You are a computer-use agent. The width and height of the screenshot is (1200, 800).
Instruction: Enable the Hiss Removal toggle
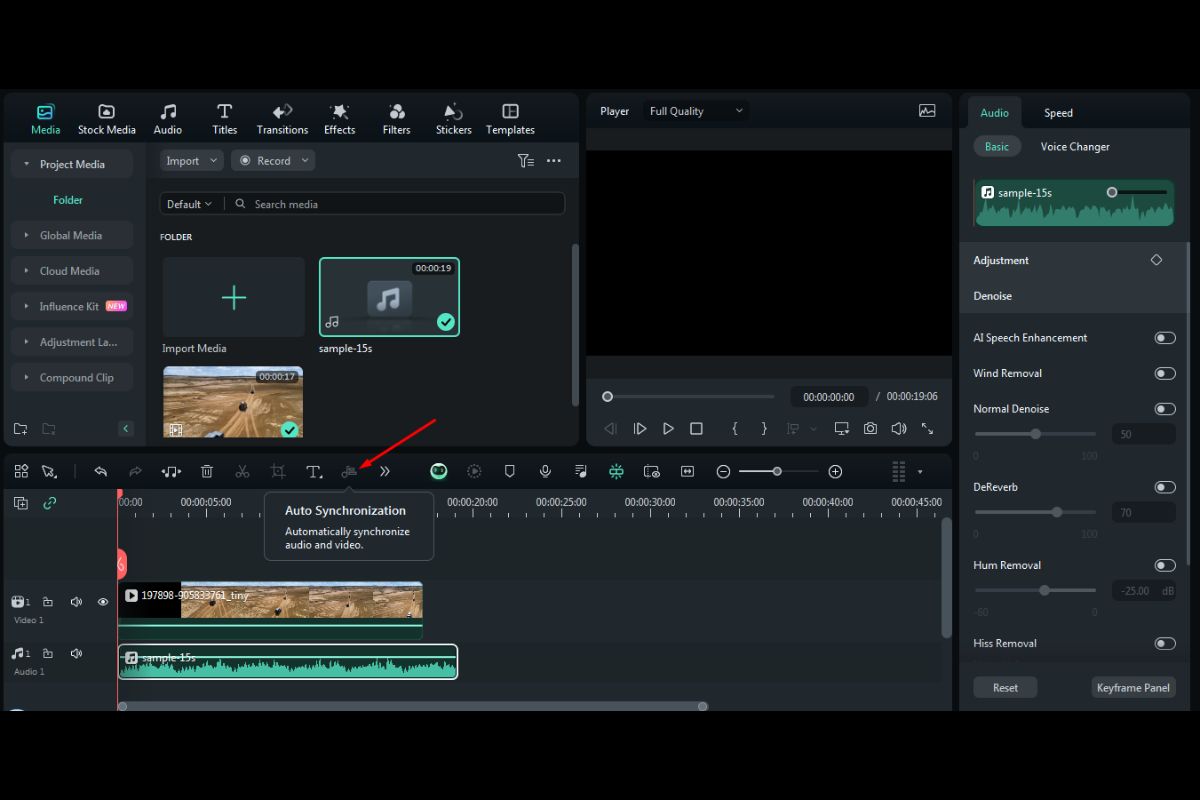click(x=1165, y=643)
